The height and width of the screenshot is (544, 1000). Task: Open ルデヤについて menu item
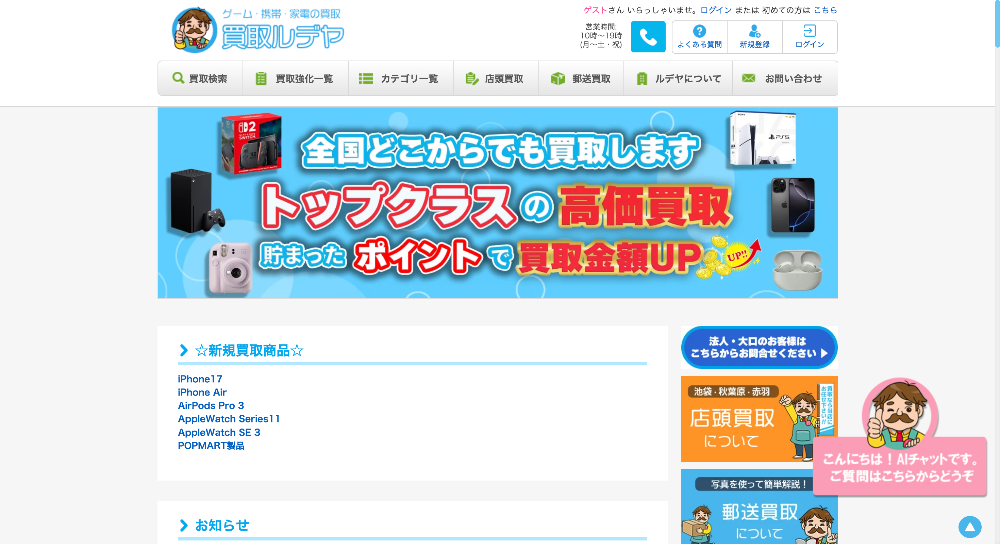[678, 79]
